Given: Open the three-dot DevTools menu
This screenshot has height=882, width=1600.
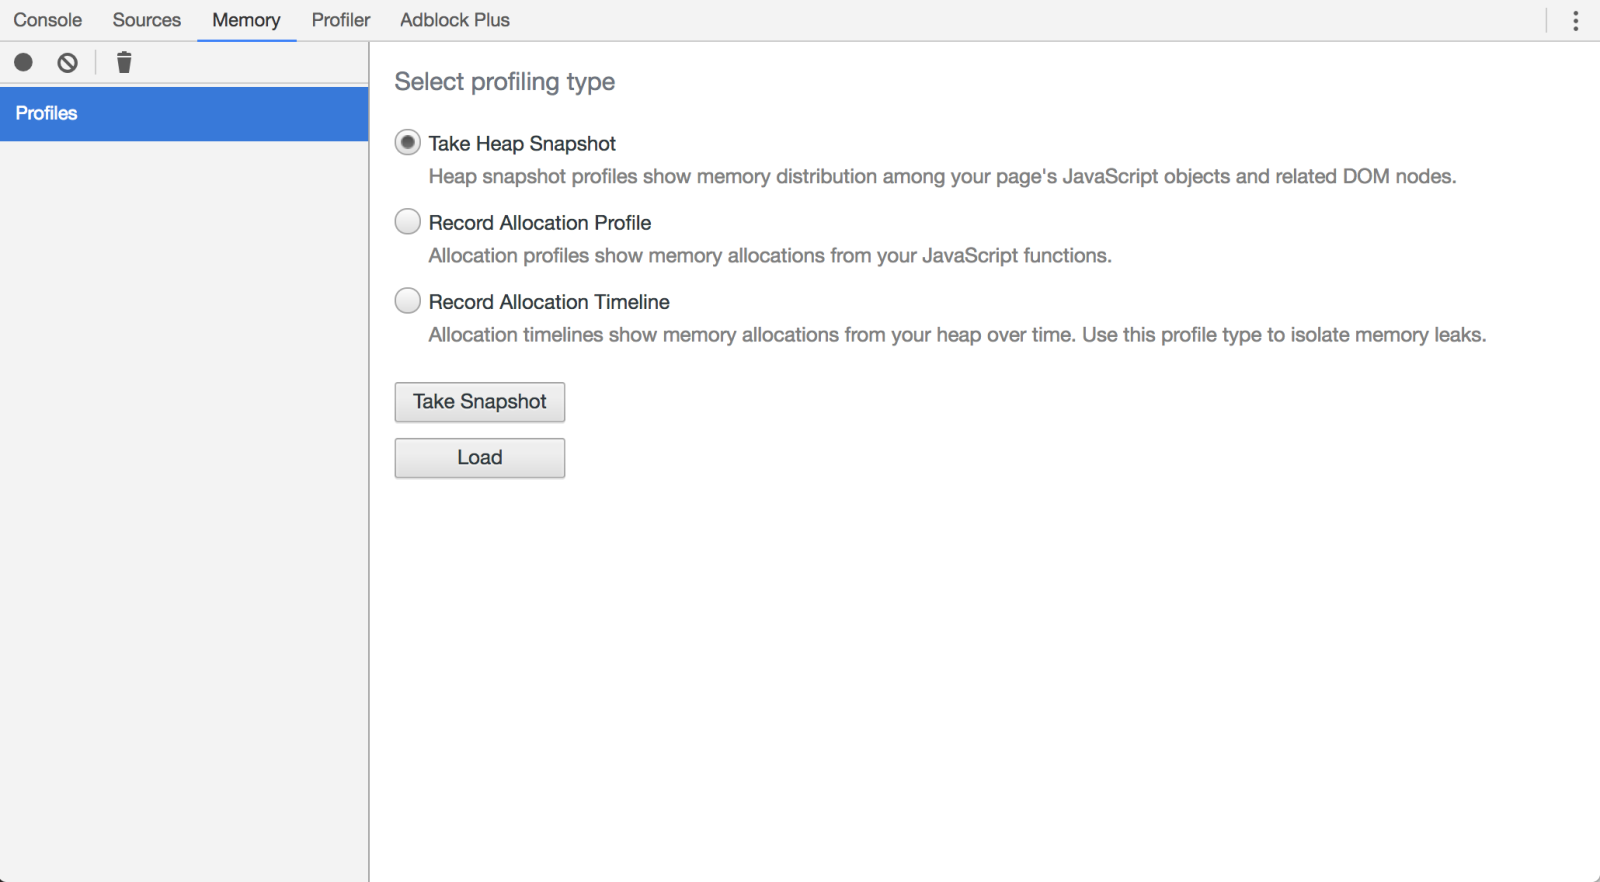Looking at the screenshot, I should [1575, 21].
